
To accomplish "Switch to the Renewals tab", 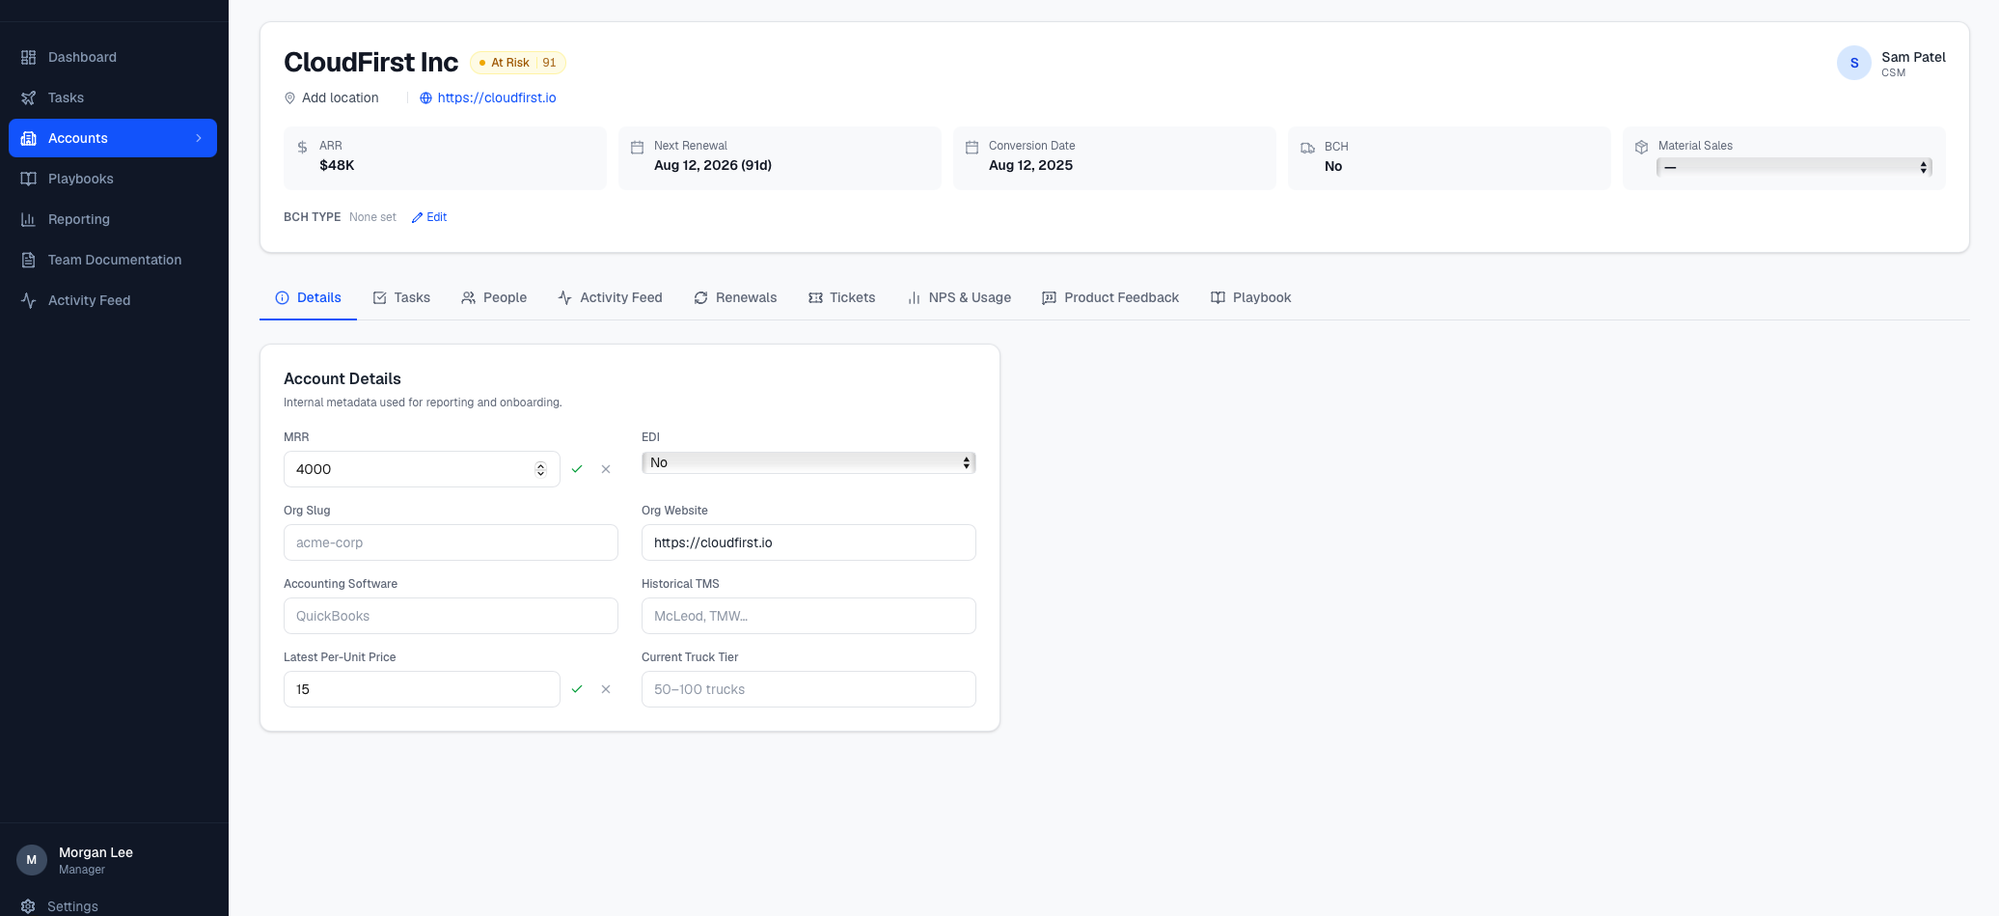I will point(735,298).
